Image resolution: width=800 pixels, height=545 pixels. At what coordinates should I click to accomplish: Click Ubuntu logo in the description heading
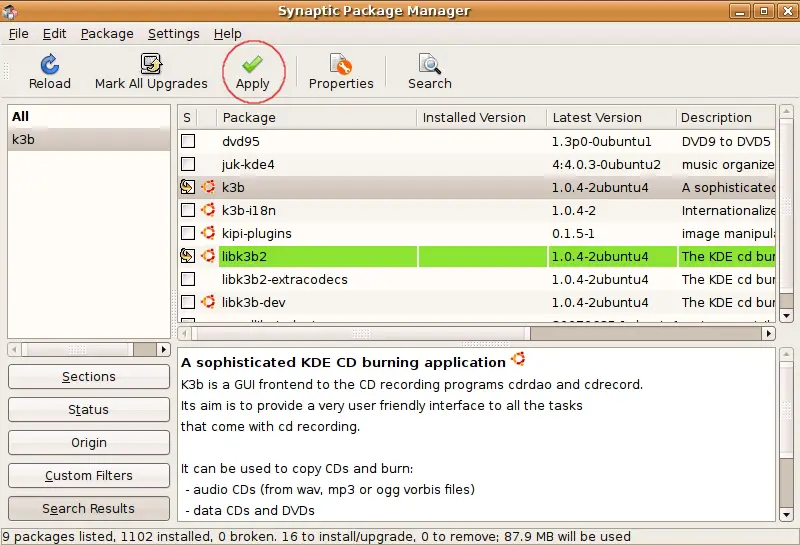tap(518, 359)
